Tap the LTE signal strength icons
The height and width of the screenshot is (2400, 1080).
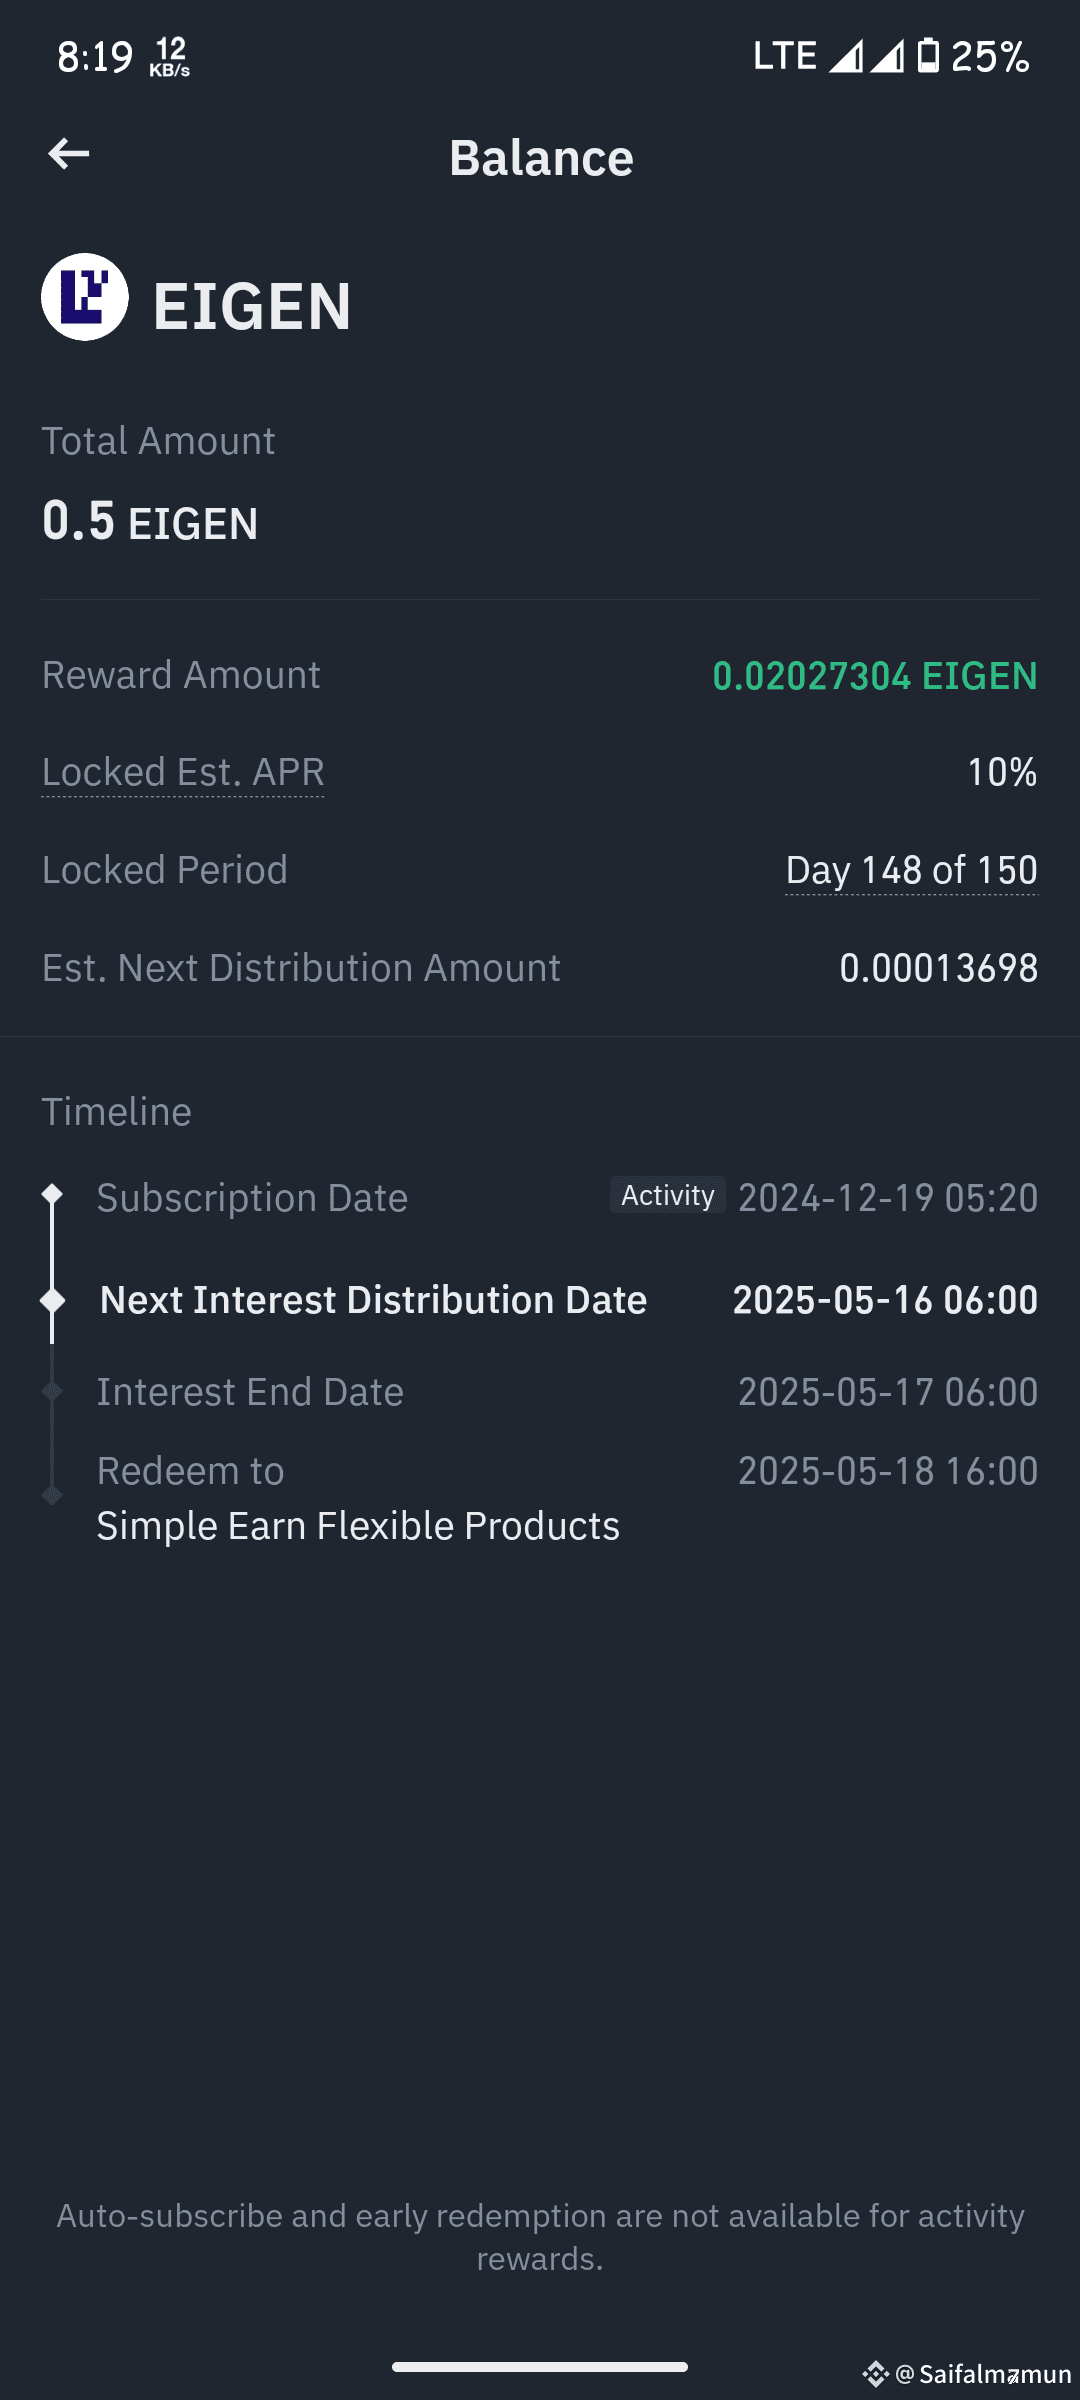[x=866, y=56]
